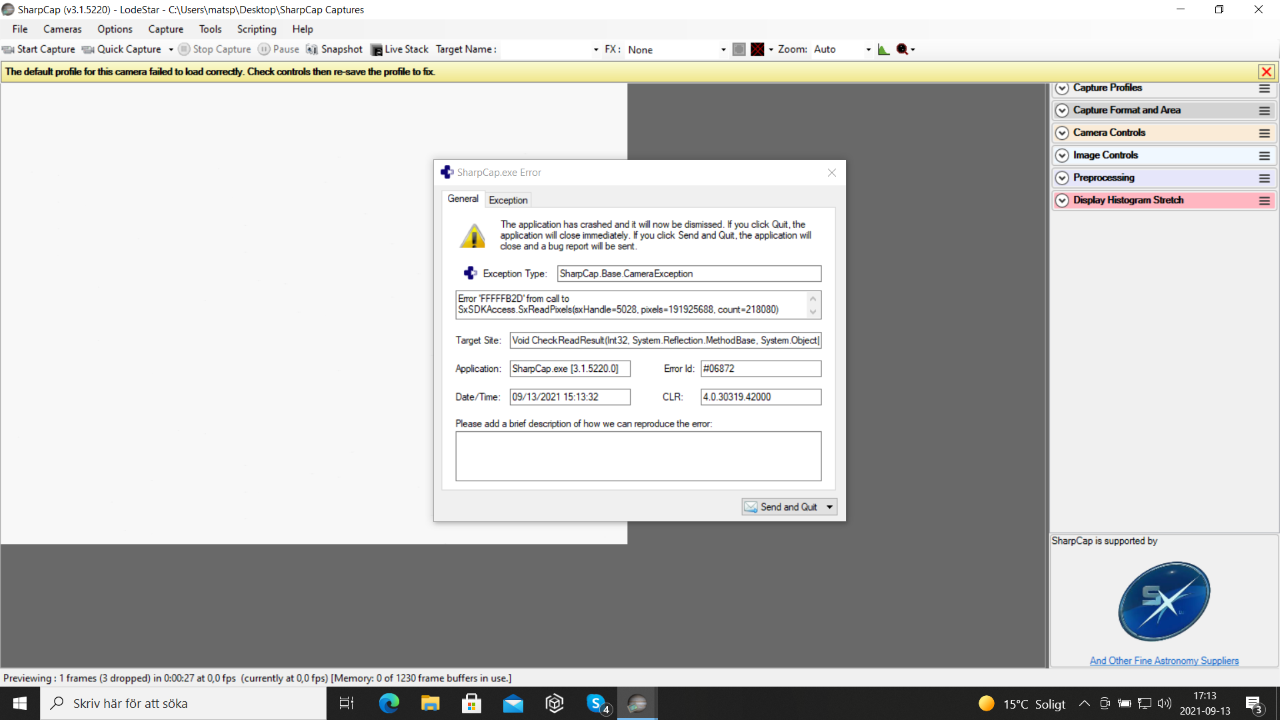The image size is (1280, 720).
Task: Click the gray selection area icon in the toolbar
Action: tap(739, 49)
